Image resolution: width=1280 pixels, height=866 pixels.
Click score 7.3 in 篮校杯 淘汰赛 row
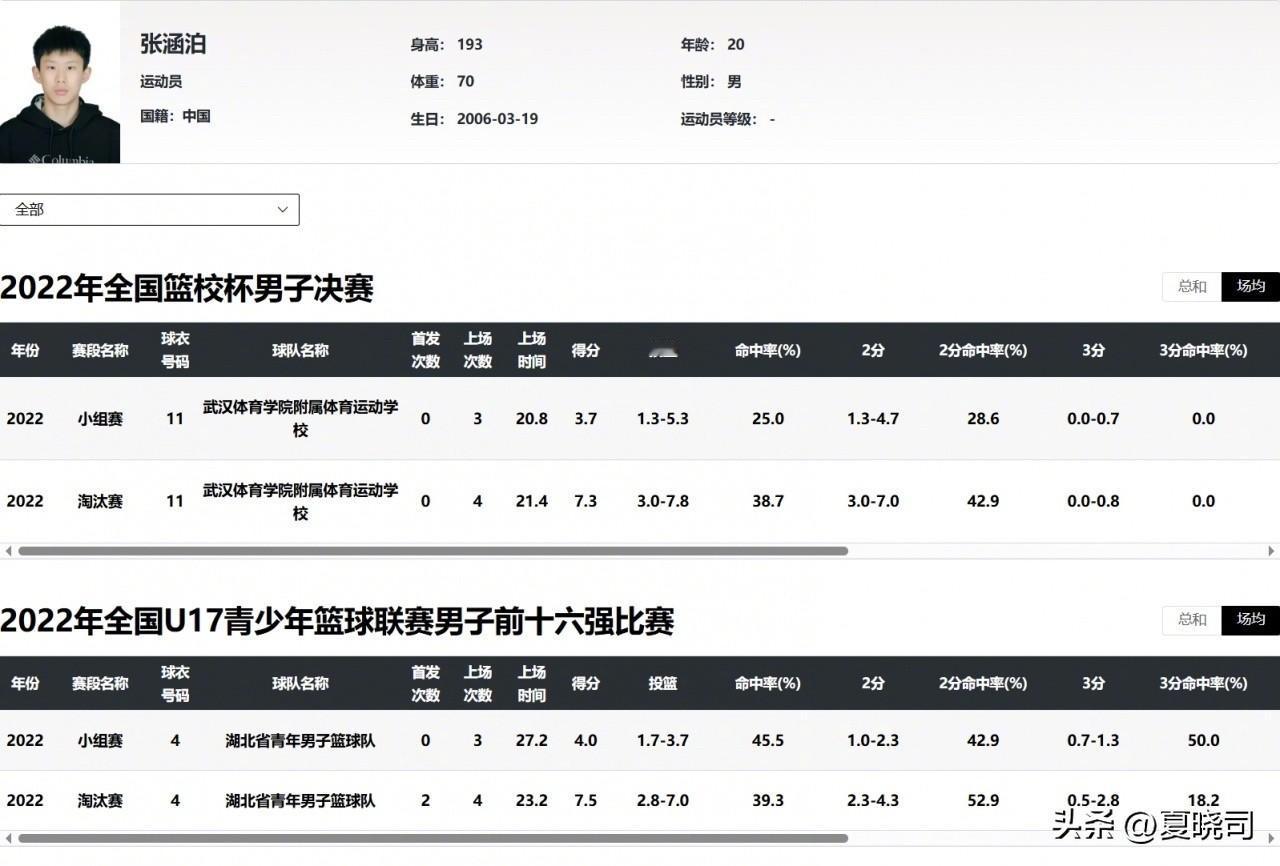click(x=586, y=501)
